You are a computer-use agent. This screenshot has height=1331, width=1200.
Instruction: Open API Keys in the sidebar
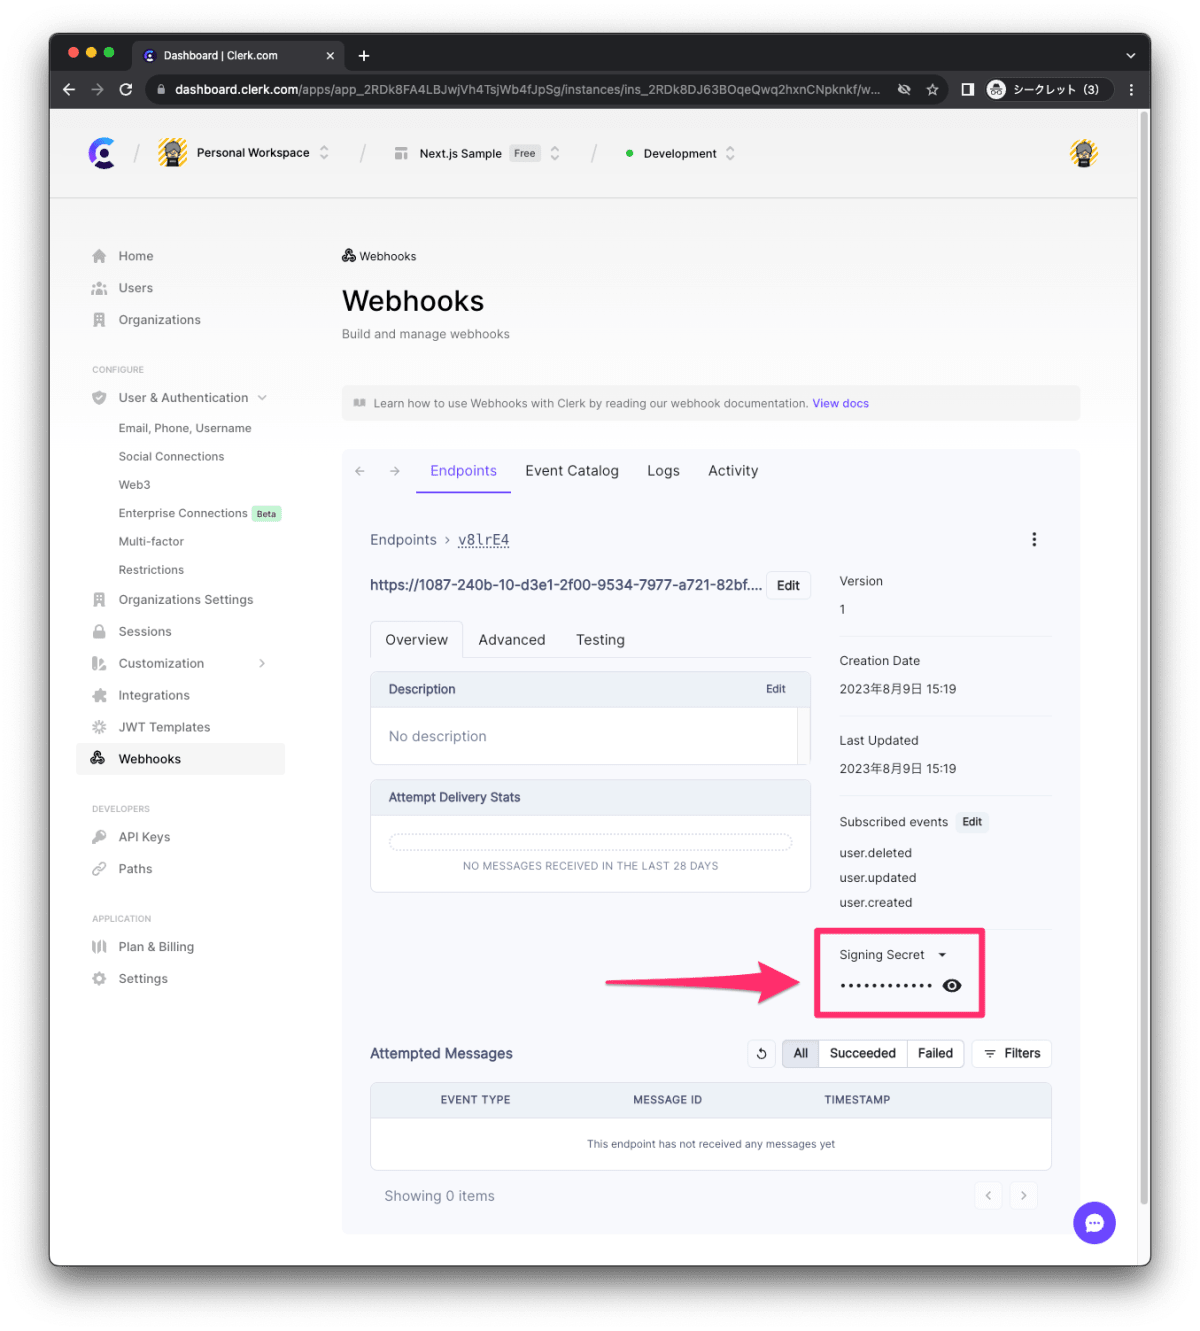(144, 837)
